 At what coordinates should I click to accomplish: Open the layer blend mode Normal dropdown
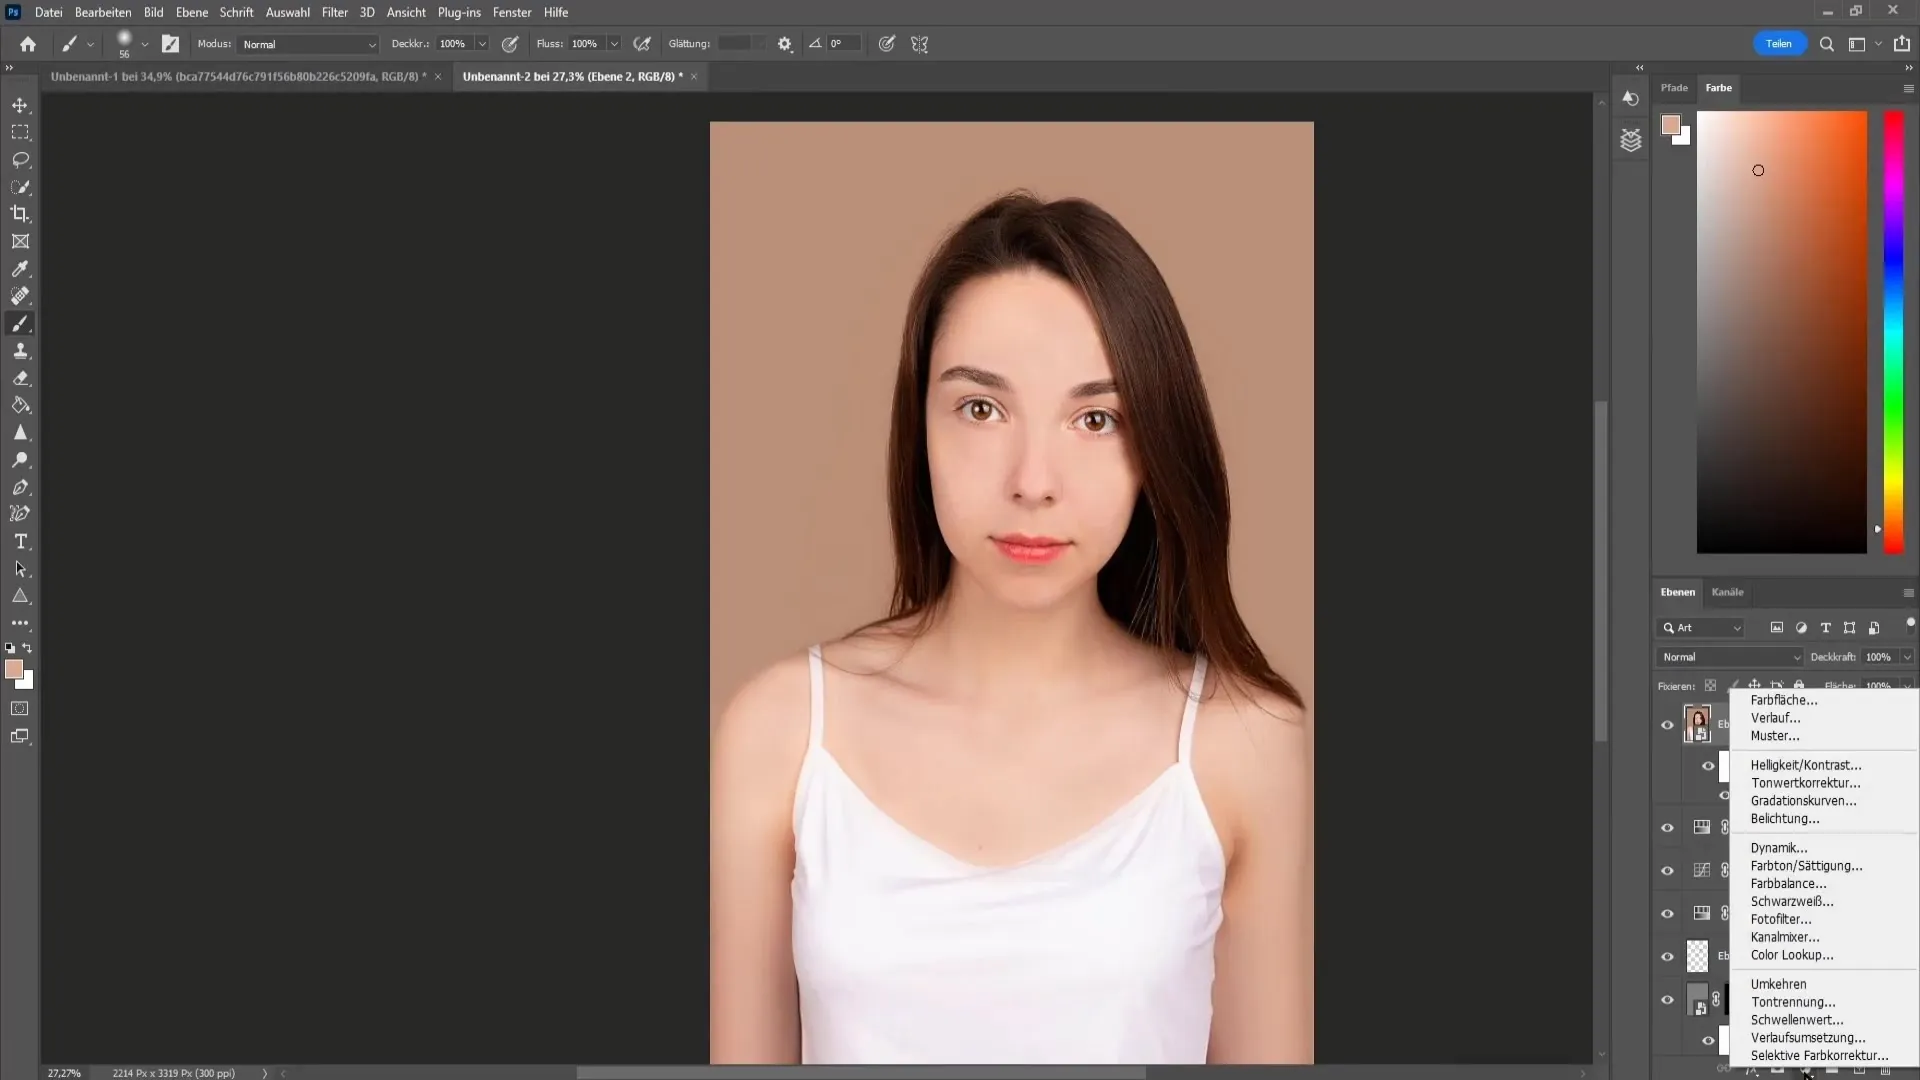coord(1729,657)
